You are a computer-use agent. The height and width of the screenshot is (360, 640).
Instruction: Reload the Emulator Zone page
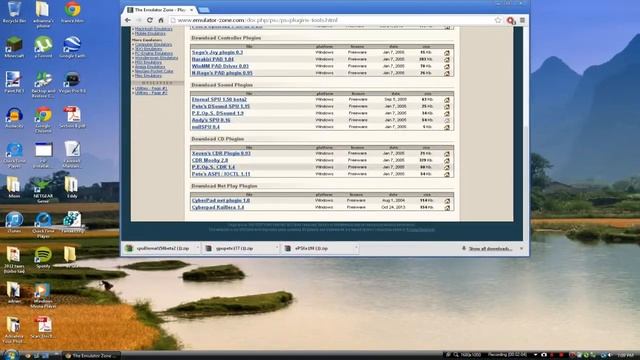pyautogui.click(x=150, y=20)
